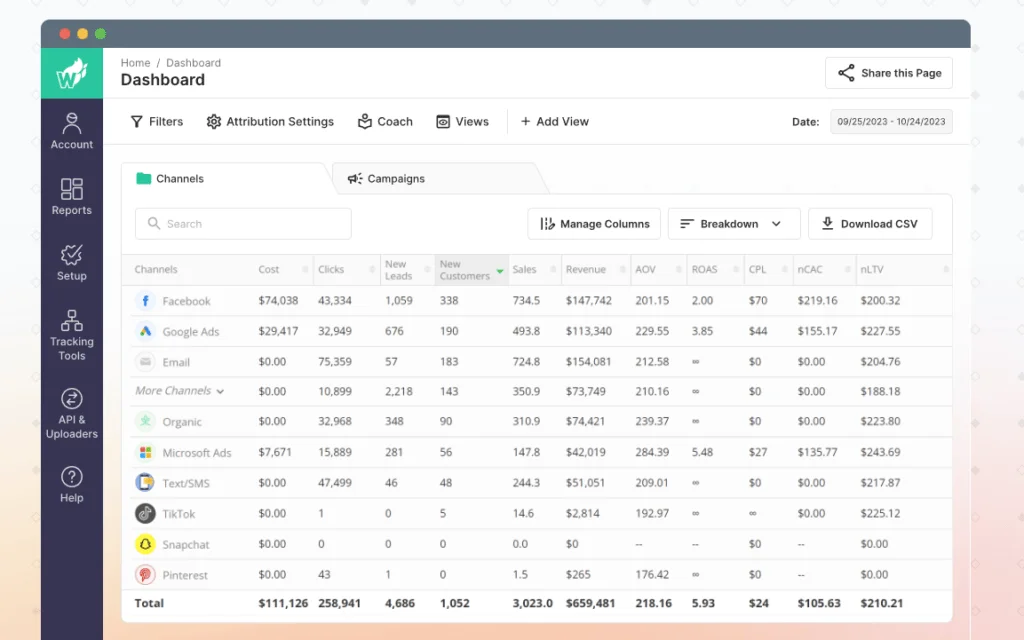Navigate to API & Uploaders
The width and height of the screenshot is (1024, 640).
coord(71,414)
